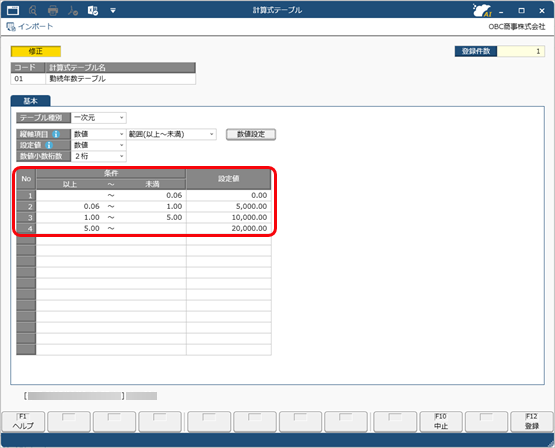Open the 範囲(以上～未満) dropdown

pyautogui.click(x=172, y=134)
